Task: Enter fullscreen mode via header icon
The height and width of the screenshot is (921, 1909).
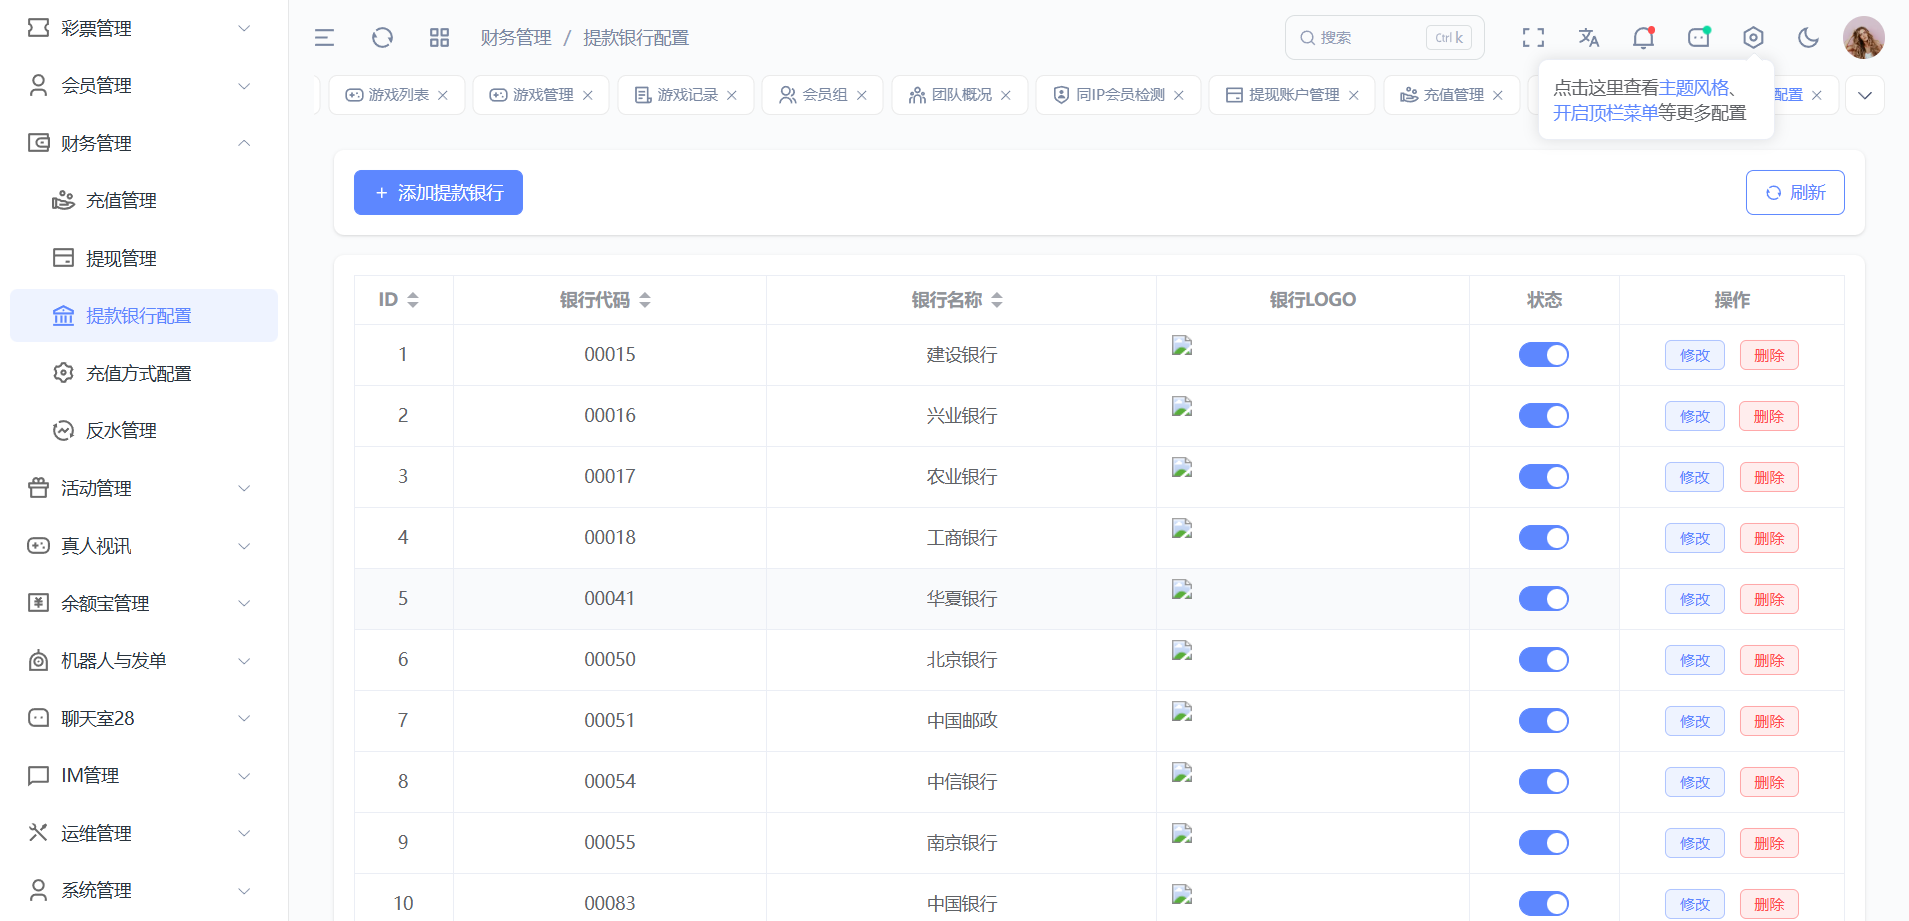Action: (1533, 38)
